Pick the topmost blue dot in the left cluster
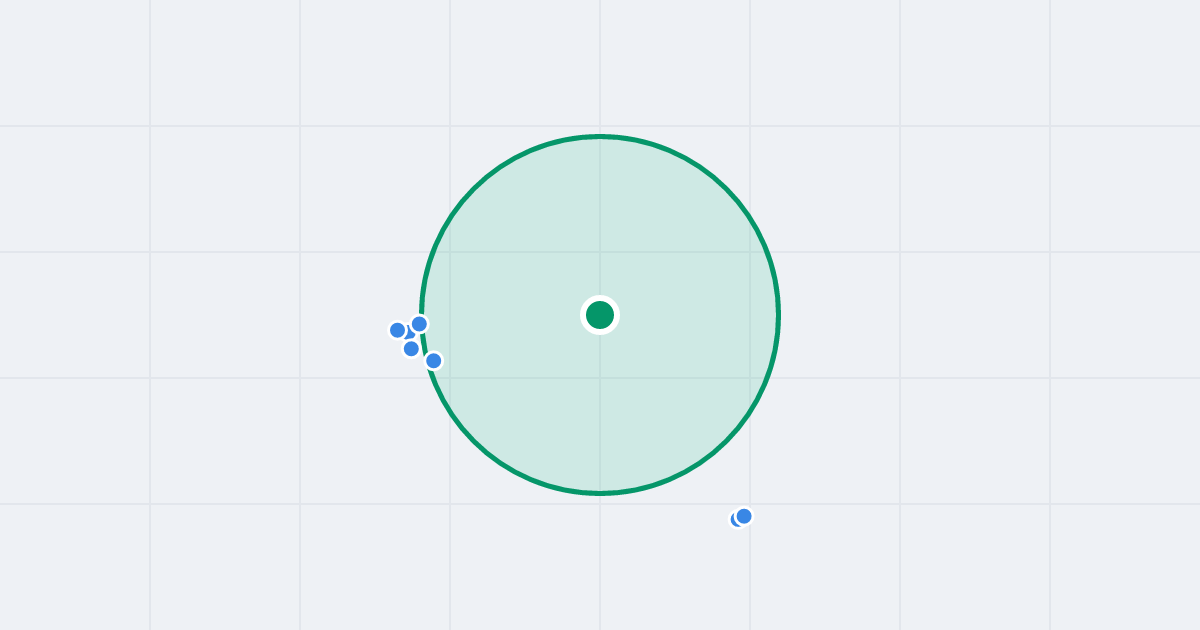Screen dimensions: 1200x630 [419, 324]
